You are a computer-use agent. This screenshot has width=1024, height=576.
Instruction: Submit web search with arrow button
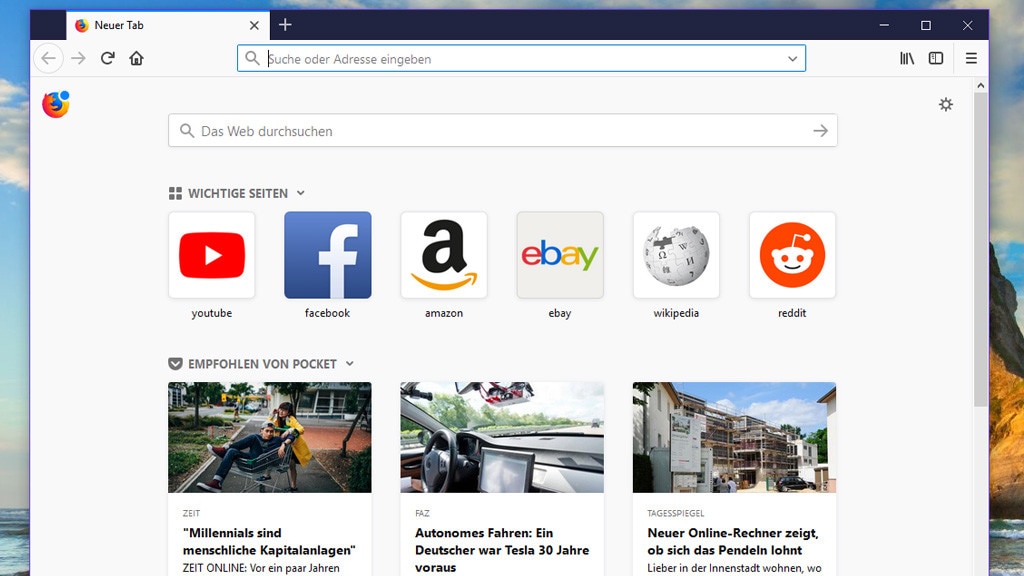[x=820, y=131]
